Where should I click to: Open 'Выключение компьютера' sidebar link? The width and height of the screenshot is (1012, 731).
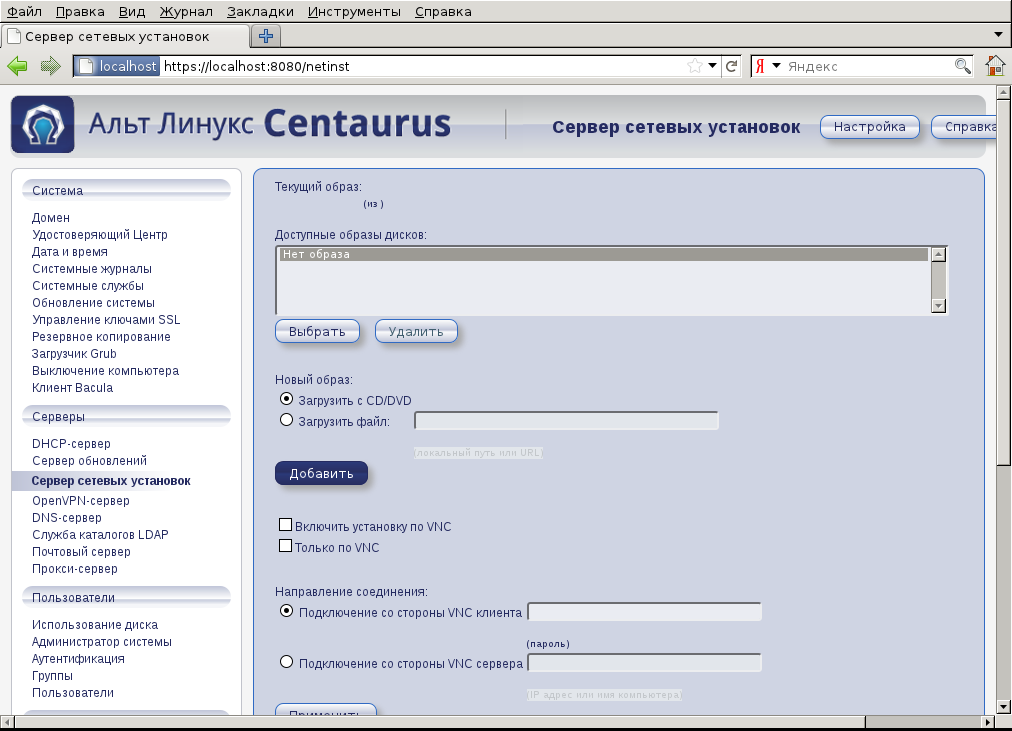tap(106, 371)
